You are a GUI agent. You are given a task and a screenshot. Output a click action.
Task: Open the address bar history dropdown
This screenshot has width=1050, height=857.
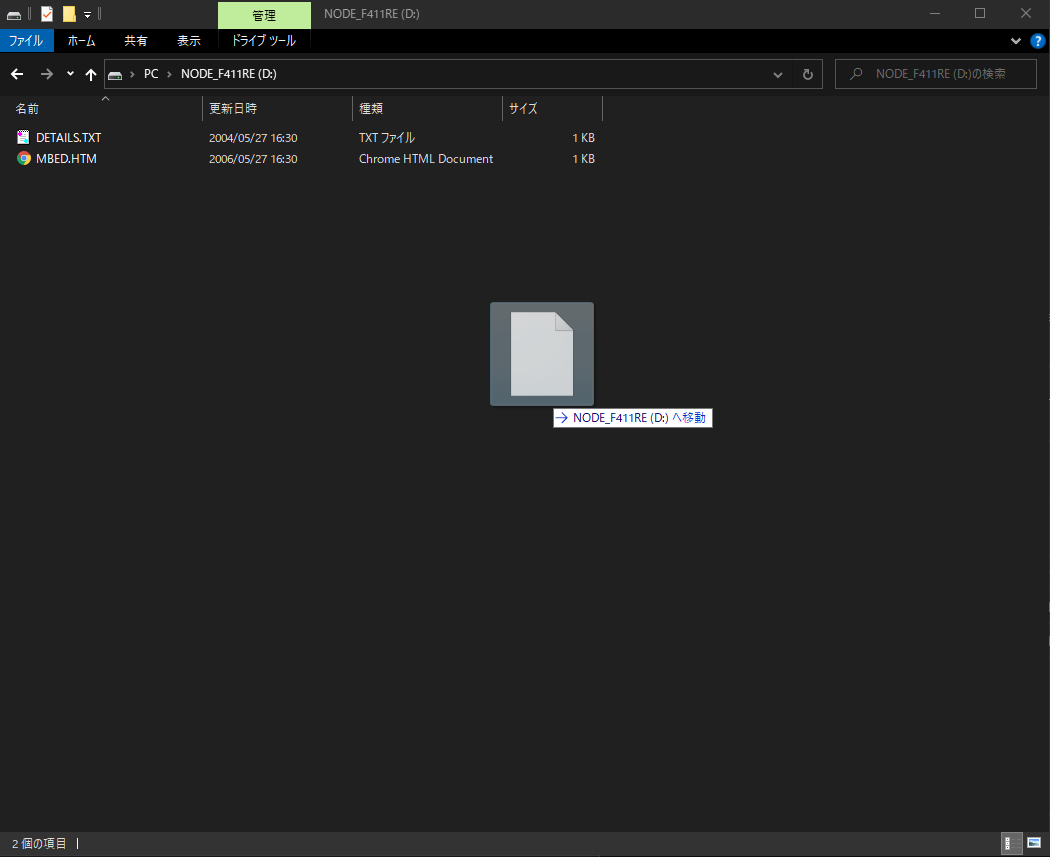(x=778, y=74)
